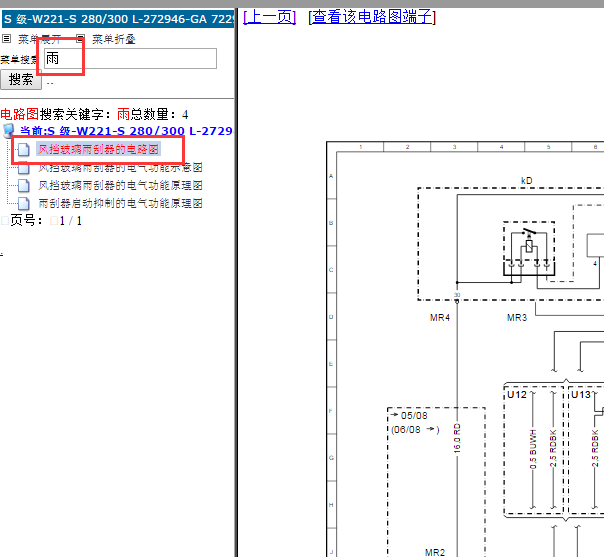The image size is (604, 557).
Task: Click the 菜单展开 expand-menu icon
Action: tap(6, 39)
